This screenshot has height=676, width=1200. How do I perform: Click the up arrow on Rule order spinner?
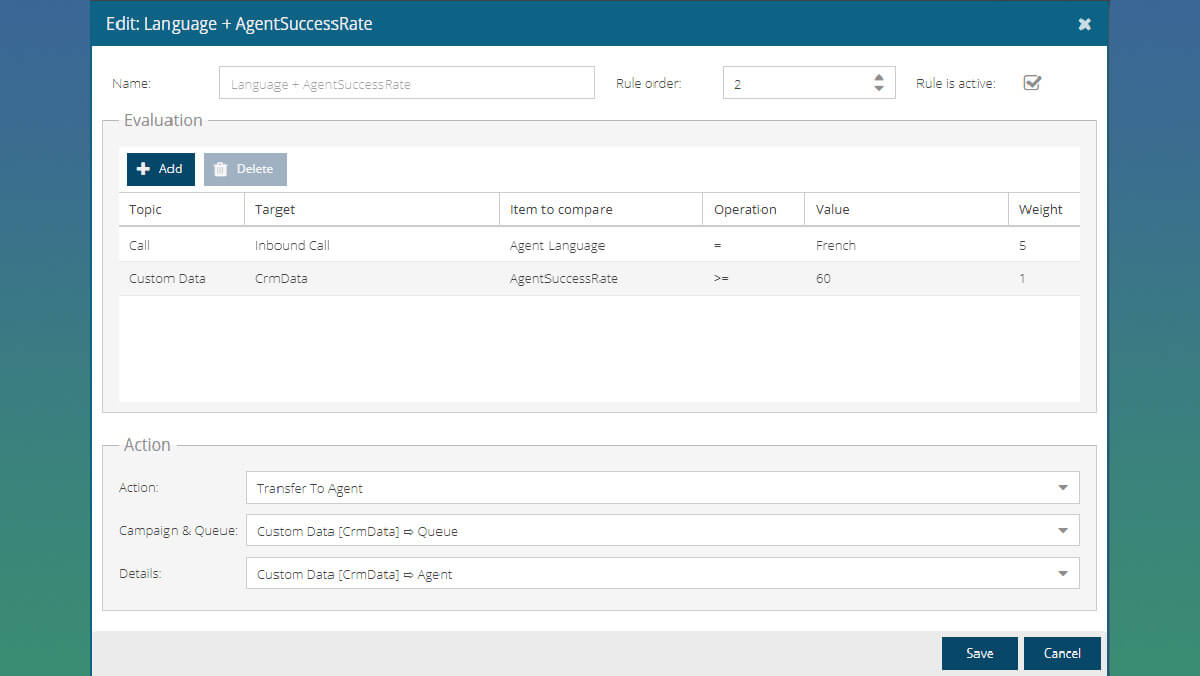coord(878,76)
